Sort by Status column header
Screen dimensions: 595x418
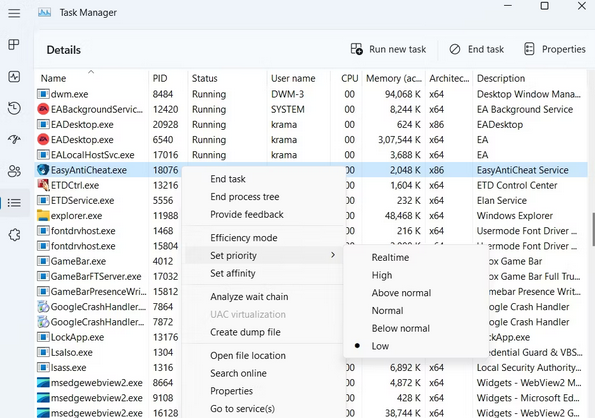point(205,78)
